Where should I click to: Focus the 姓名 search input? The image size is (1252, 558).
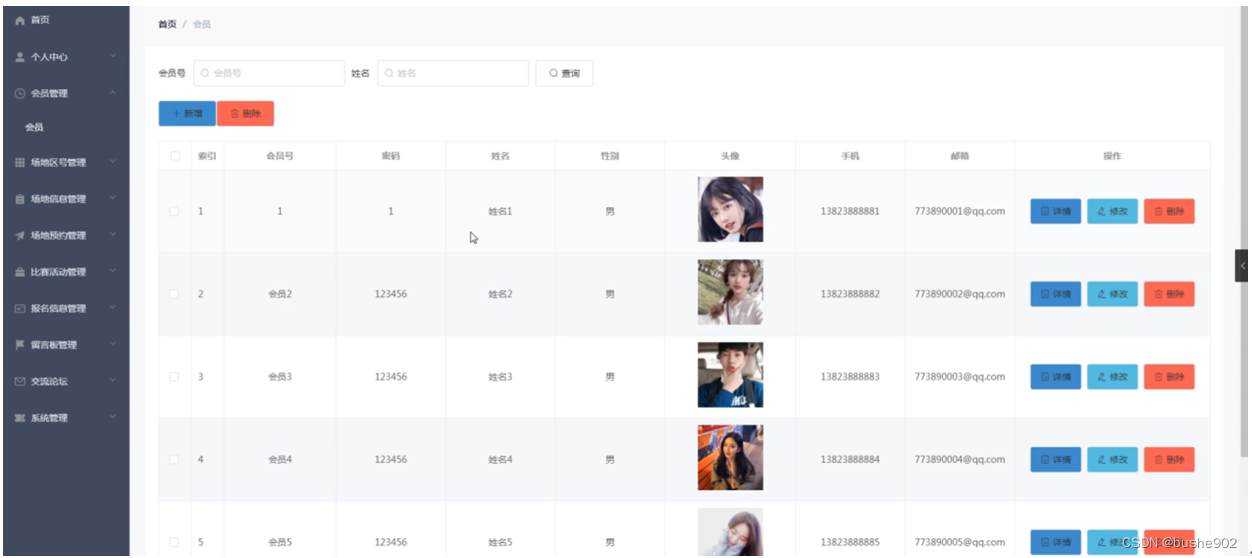point(453,73)
